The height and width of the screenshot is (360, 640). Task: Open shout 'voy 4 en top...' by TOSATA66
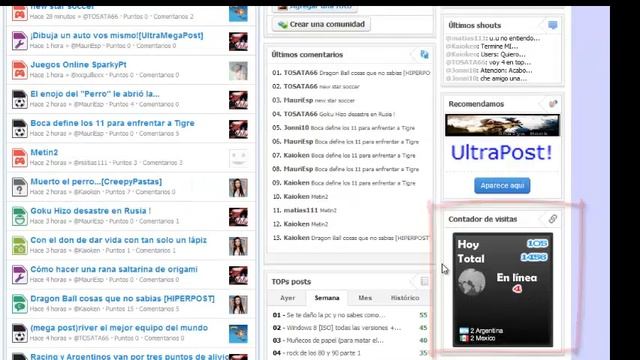tap(510, 62)
